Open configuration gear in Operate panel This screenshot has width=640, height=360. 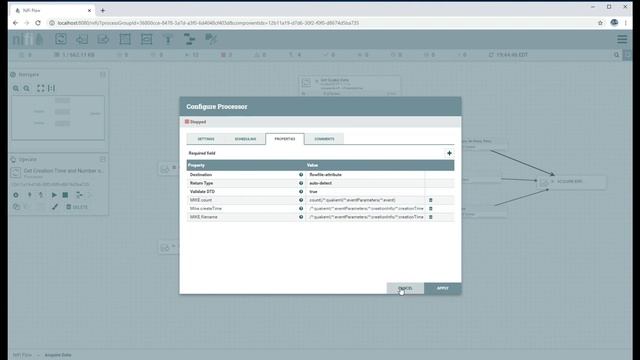(x=16, y=195)
